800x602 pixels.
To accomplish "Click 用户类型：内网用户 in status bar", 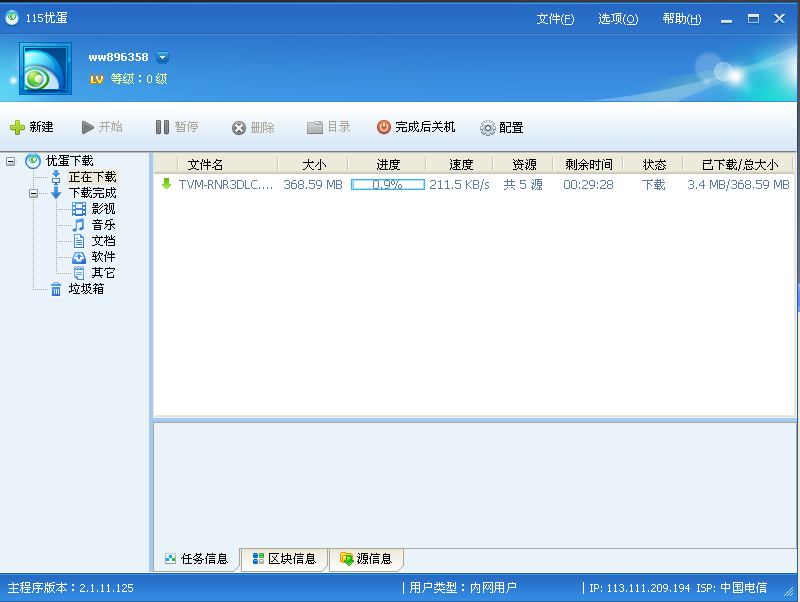I will click(x=463, y=588).
